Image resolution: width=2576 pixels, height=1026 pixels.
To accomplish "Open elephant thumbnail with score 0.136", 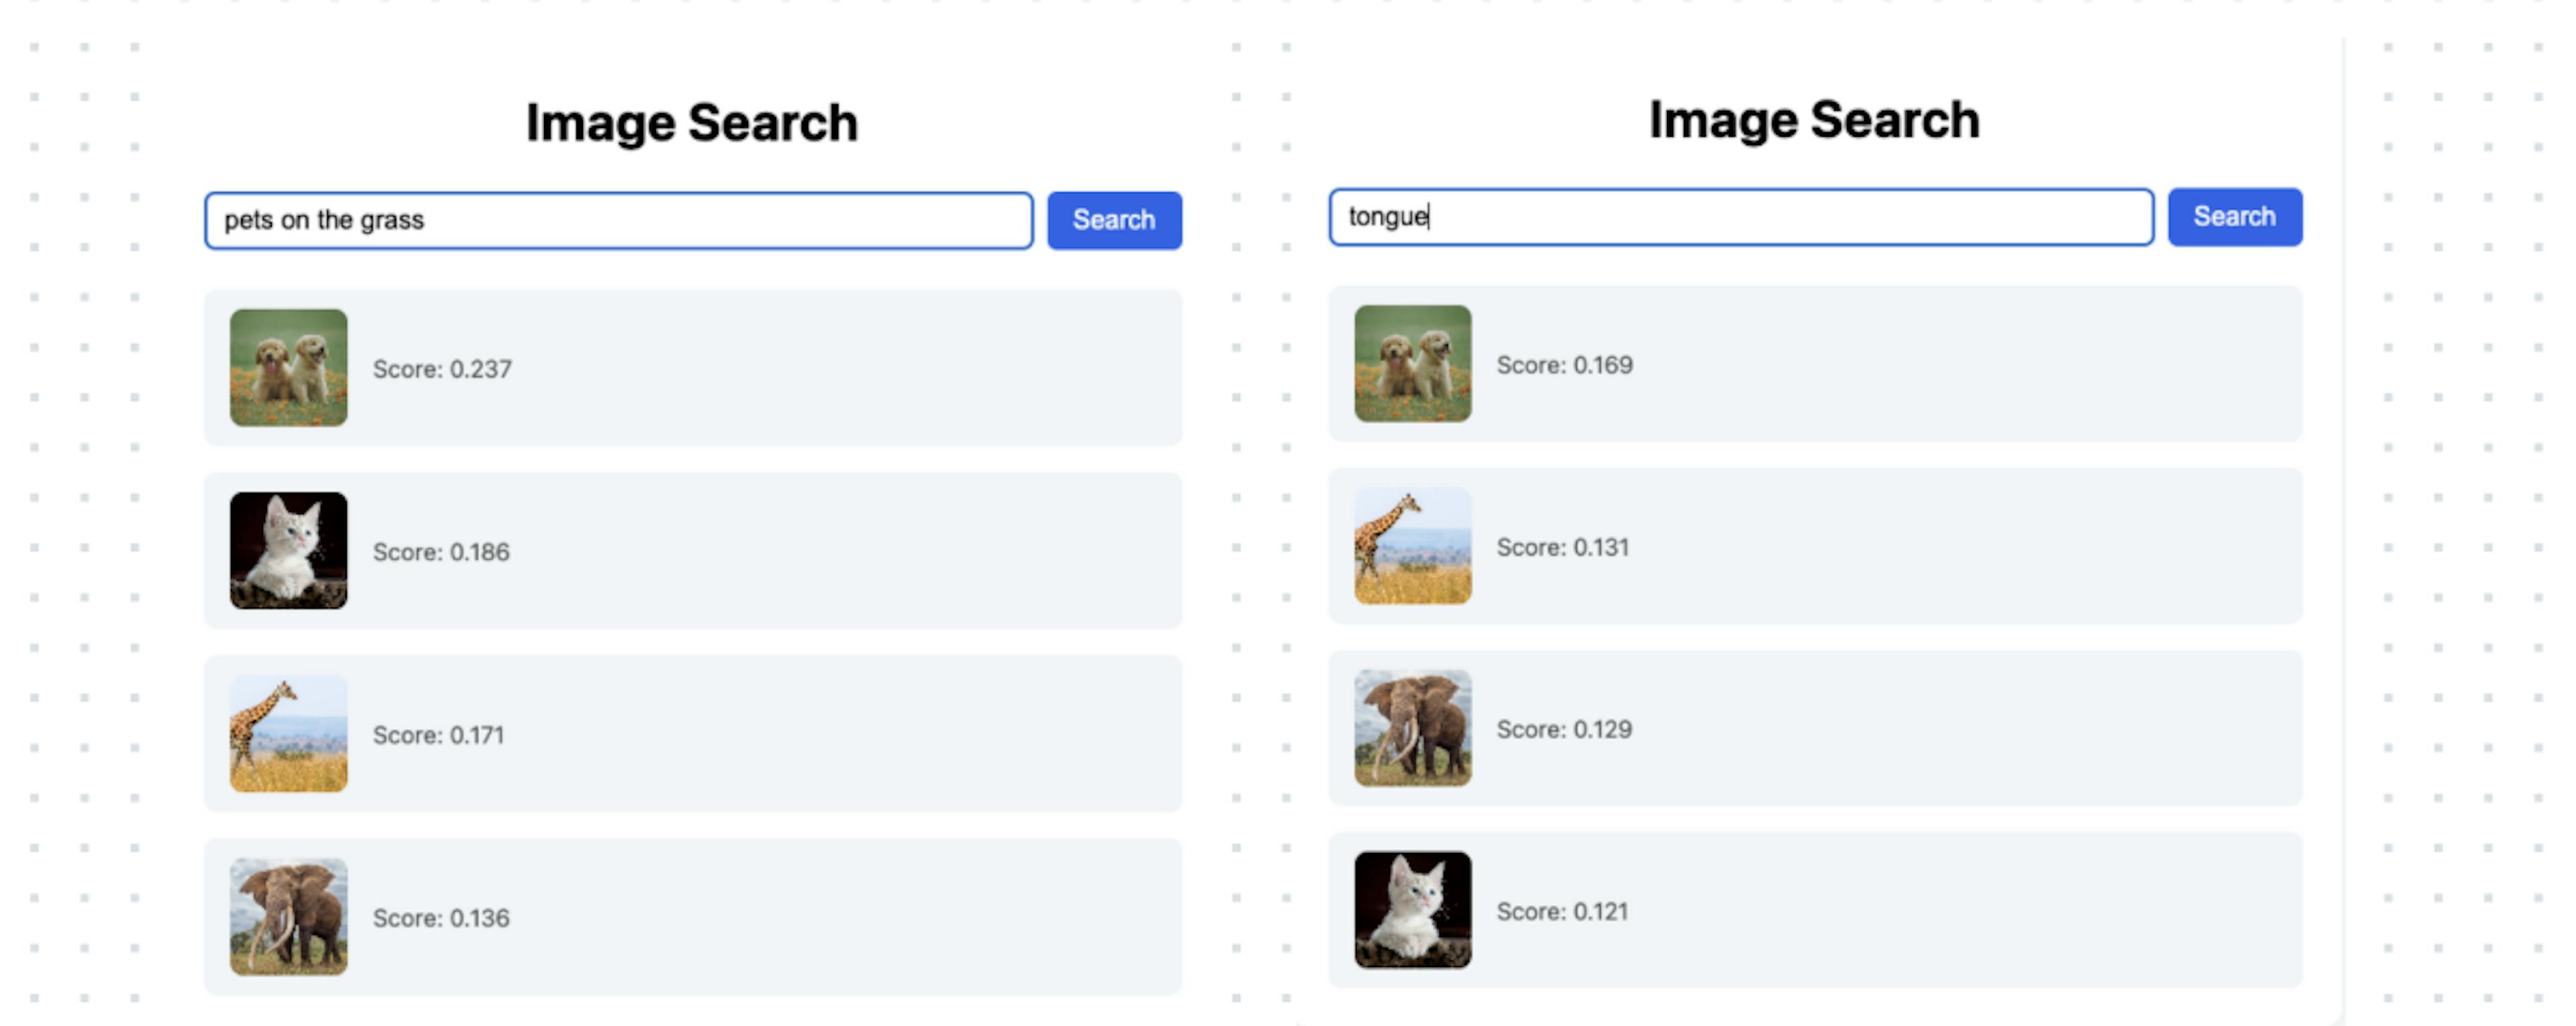I will 289,917.
